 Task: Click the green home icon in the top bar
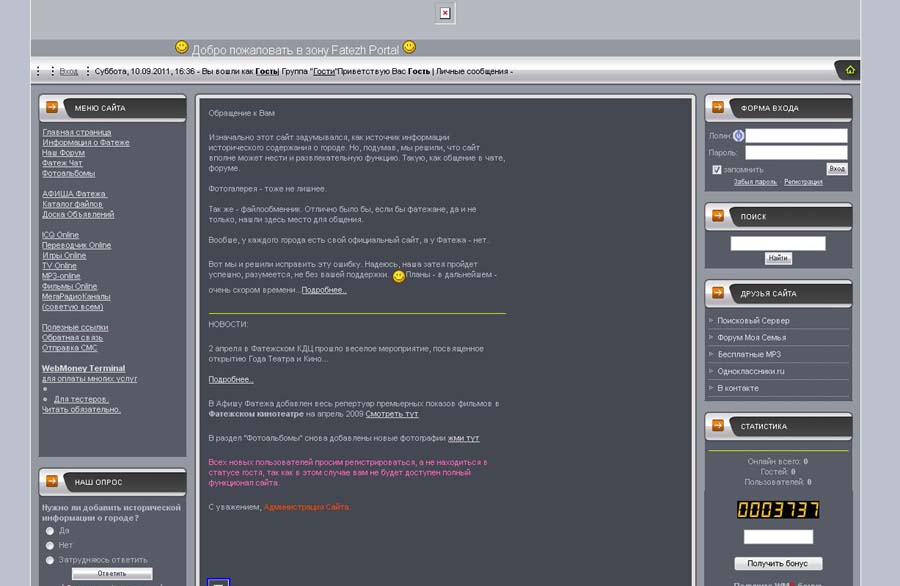850,70
